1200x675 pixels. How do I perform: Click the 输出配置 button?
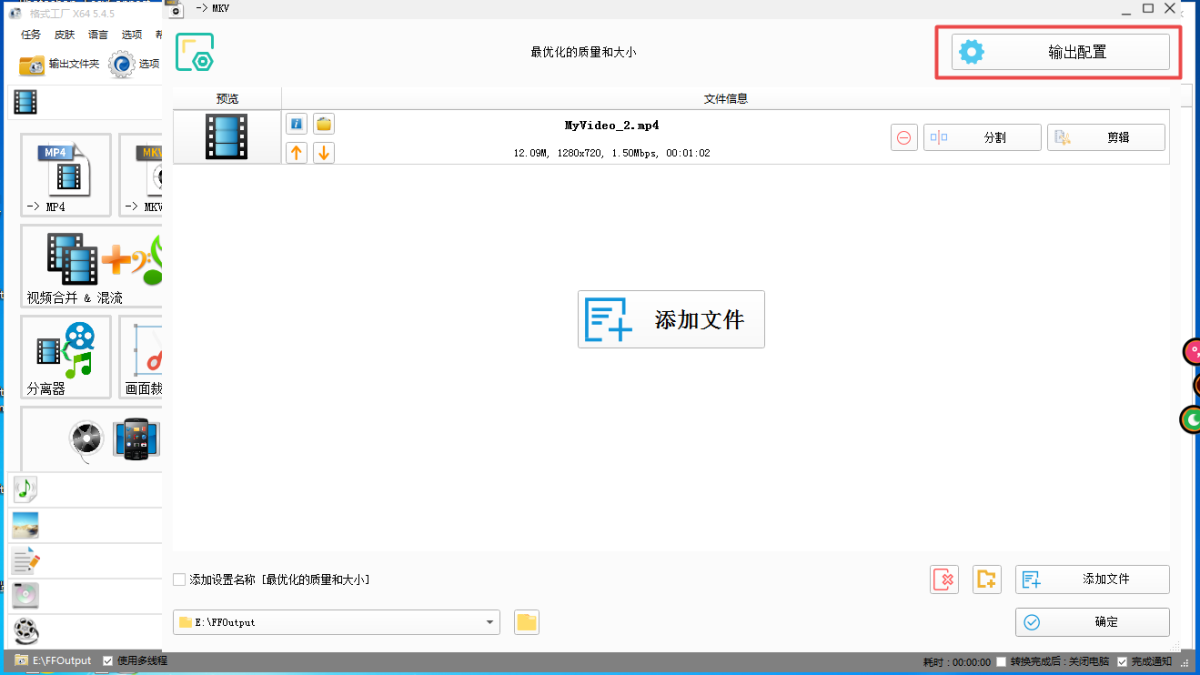point(1060,52)
